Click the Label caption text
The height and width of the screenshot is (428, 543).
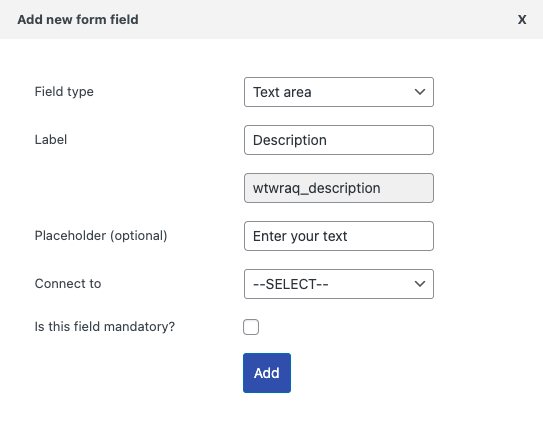click(51, 140)
